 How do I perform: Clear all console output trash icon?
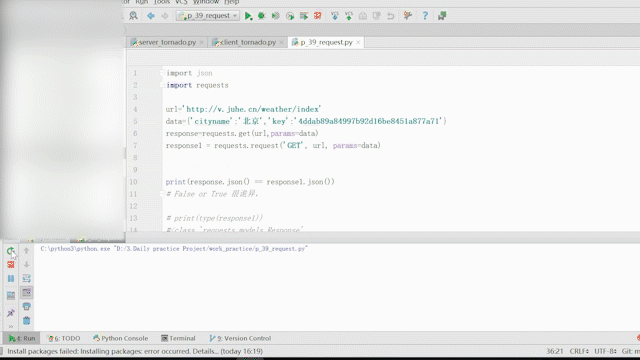[27, 320]
